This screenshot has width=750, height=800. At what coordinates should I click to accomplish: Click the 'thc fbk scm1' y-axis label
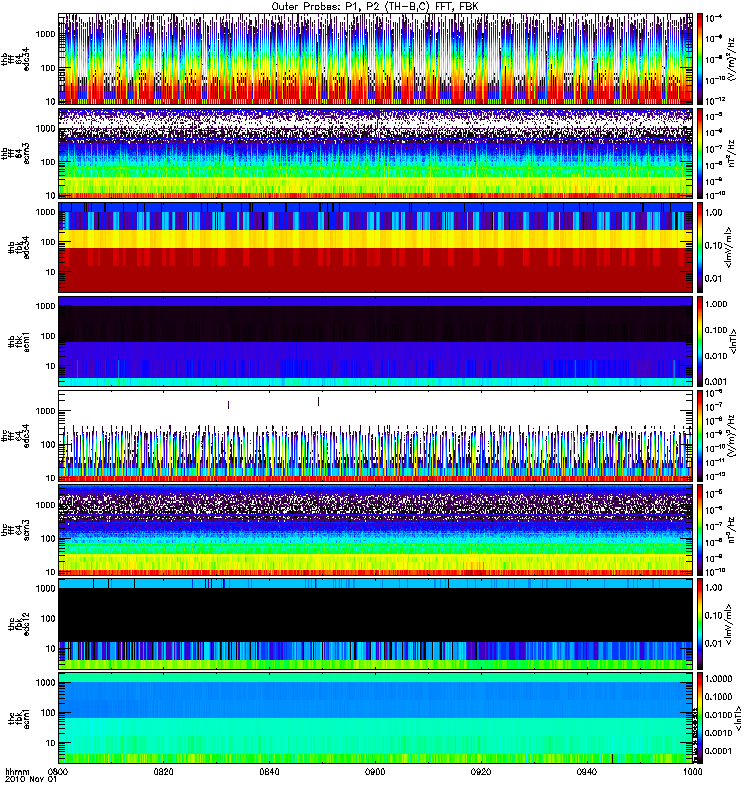(x=18, y=718)
